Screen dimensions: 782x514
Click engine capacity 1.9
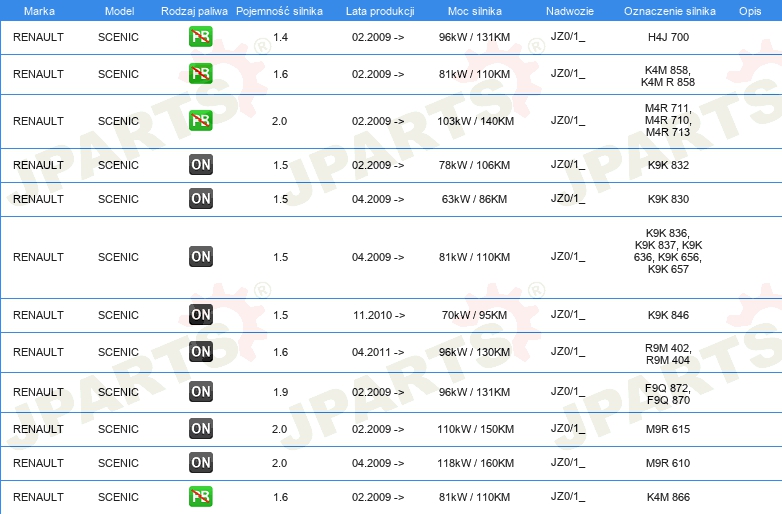[x=280, y=392]
